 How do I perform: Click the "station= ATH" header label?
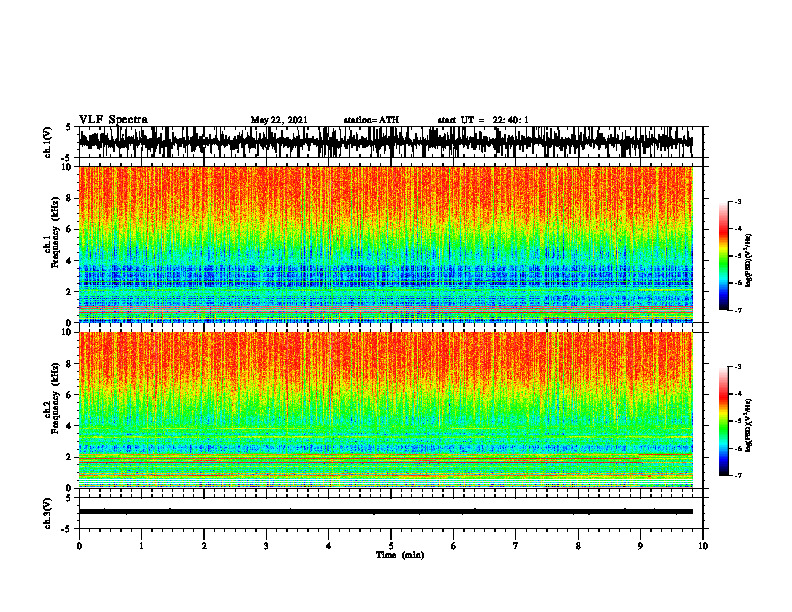[x=371, y=120]
